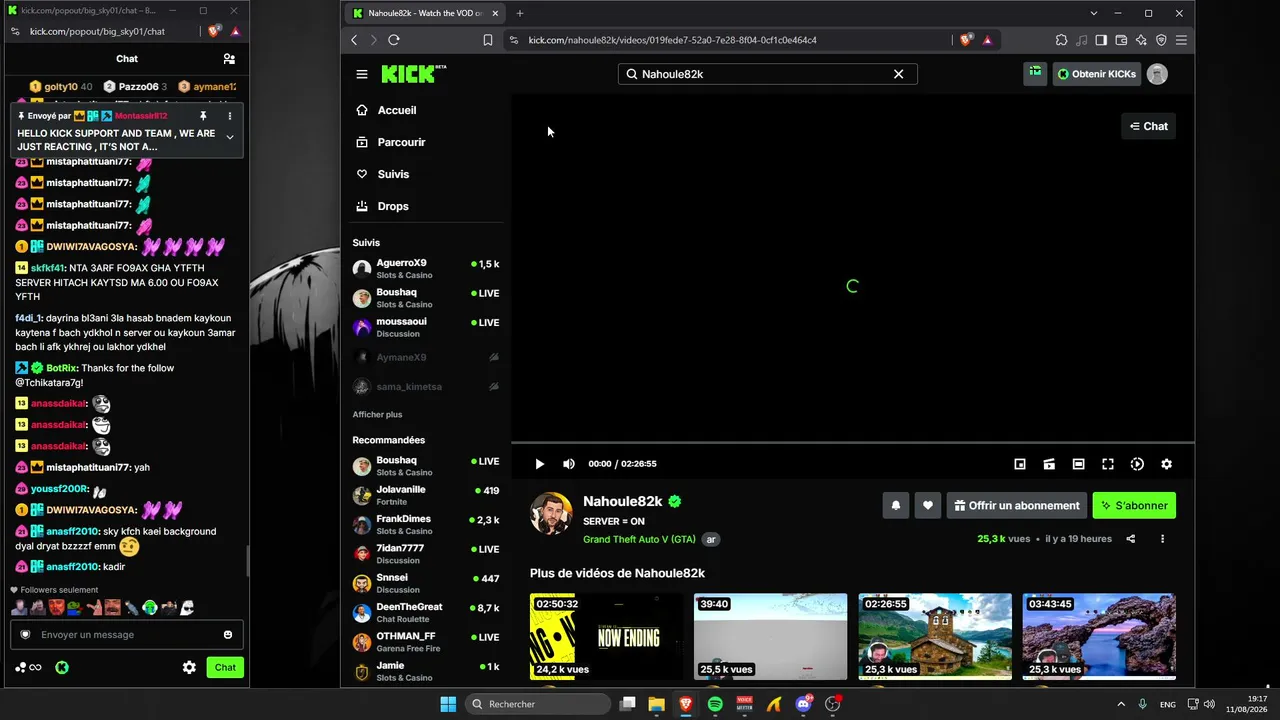Open playback speed control
Viewport: 1280px width, 720px height.
coord(1137,464)
